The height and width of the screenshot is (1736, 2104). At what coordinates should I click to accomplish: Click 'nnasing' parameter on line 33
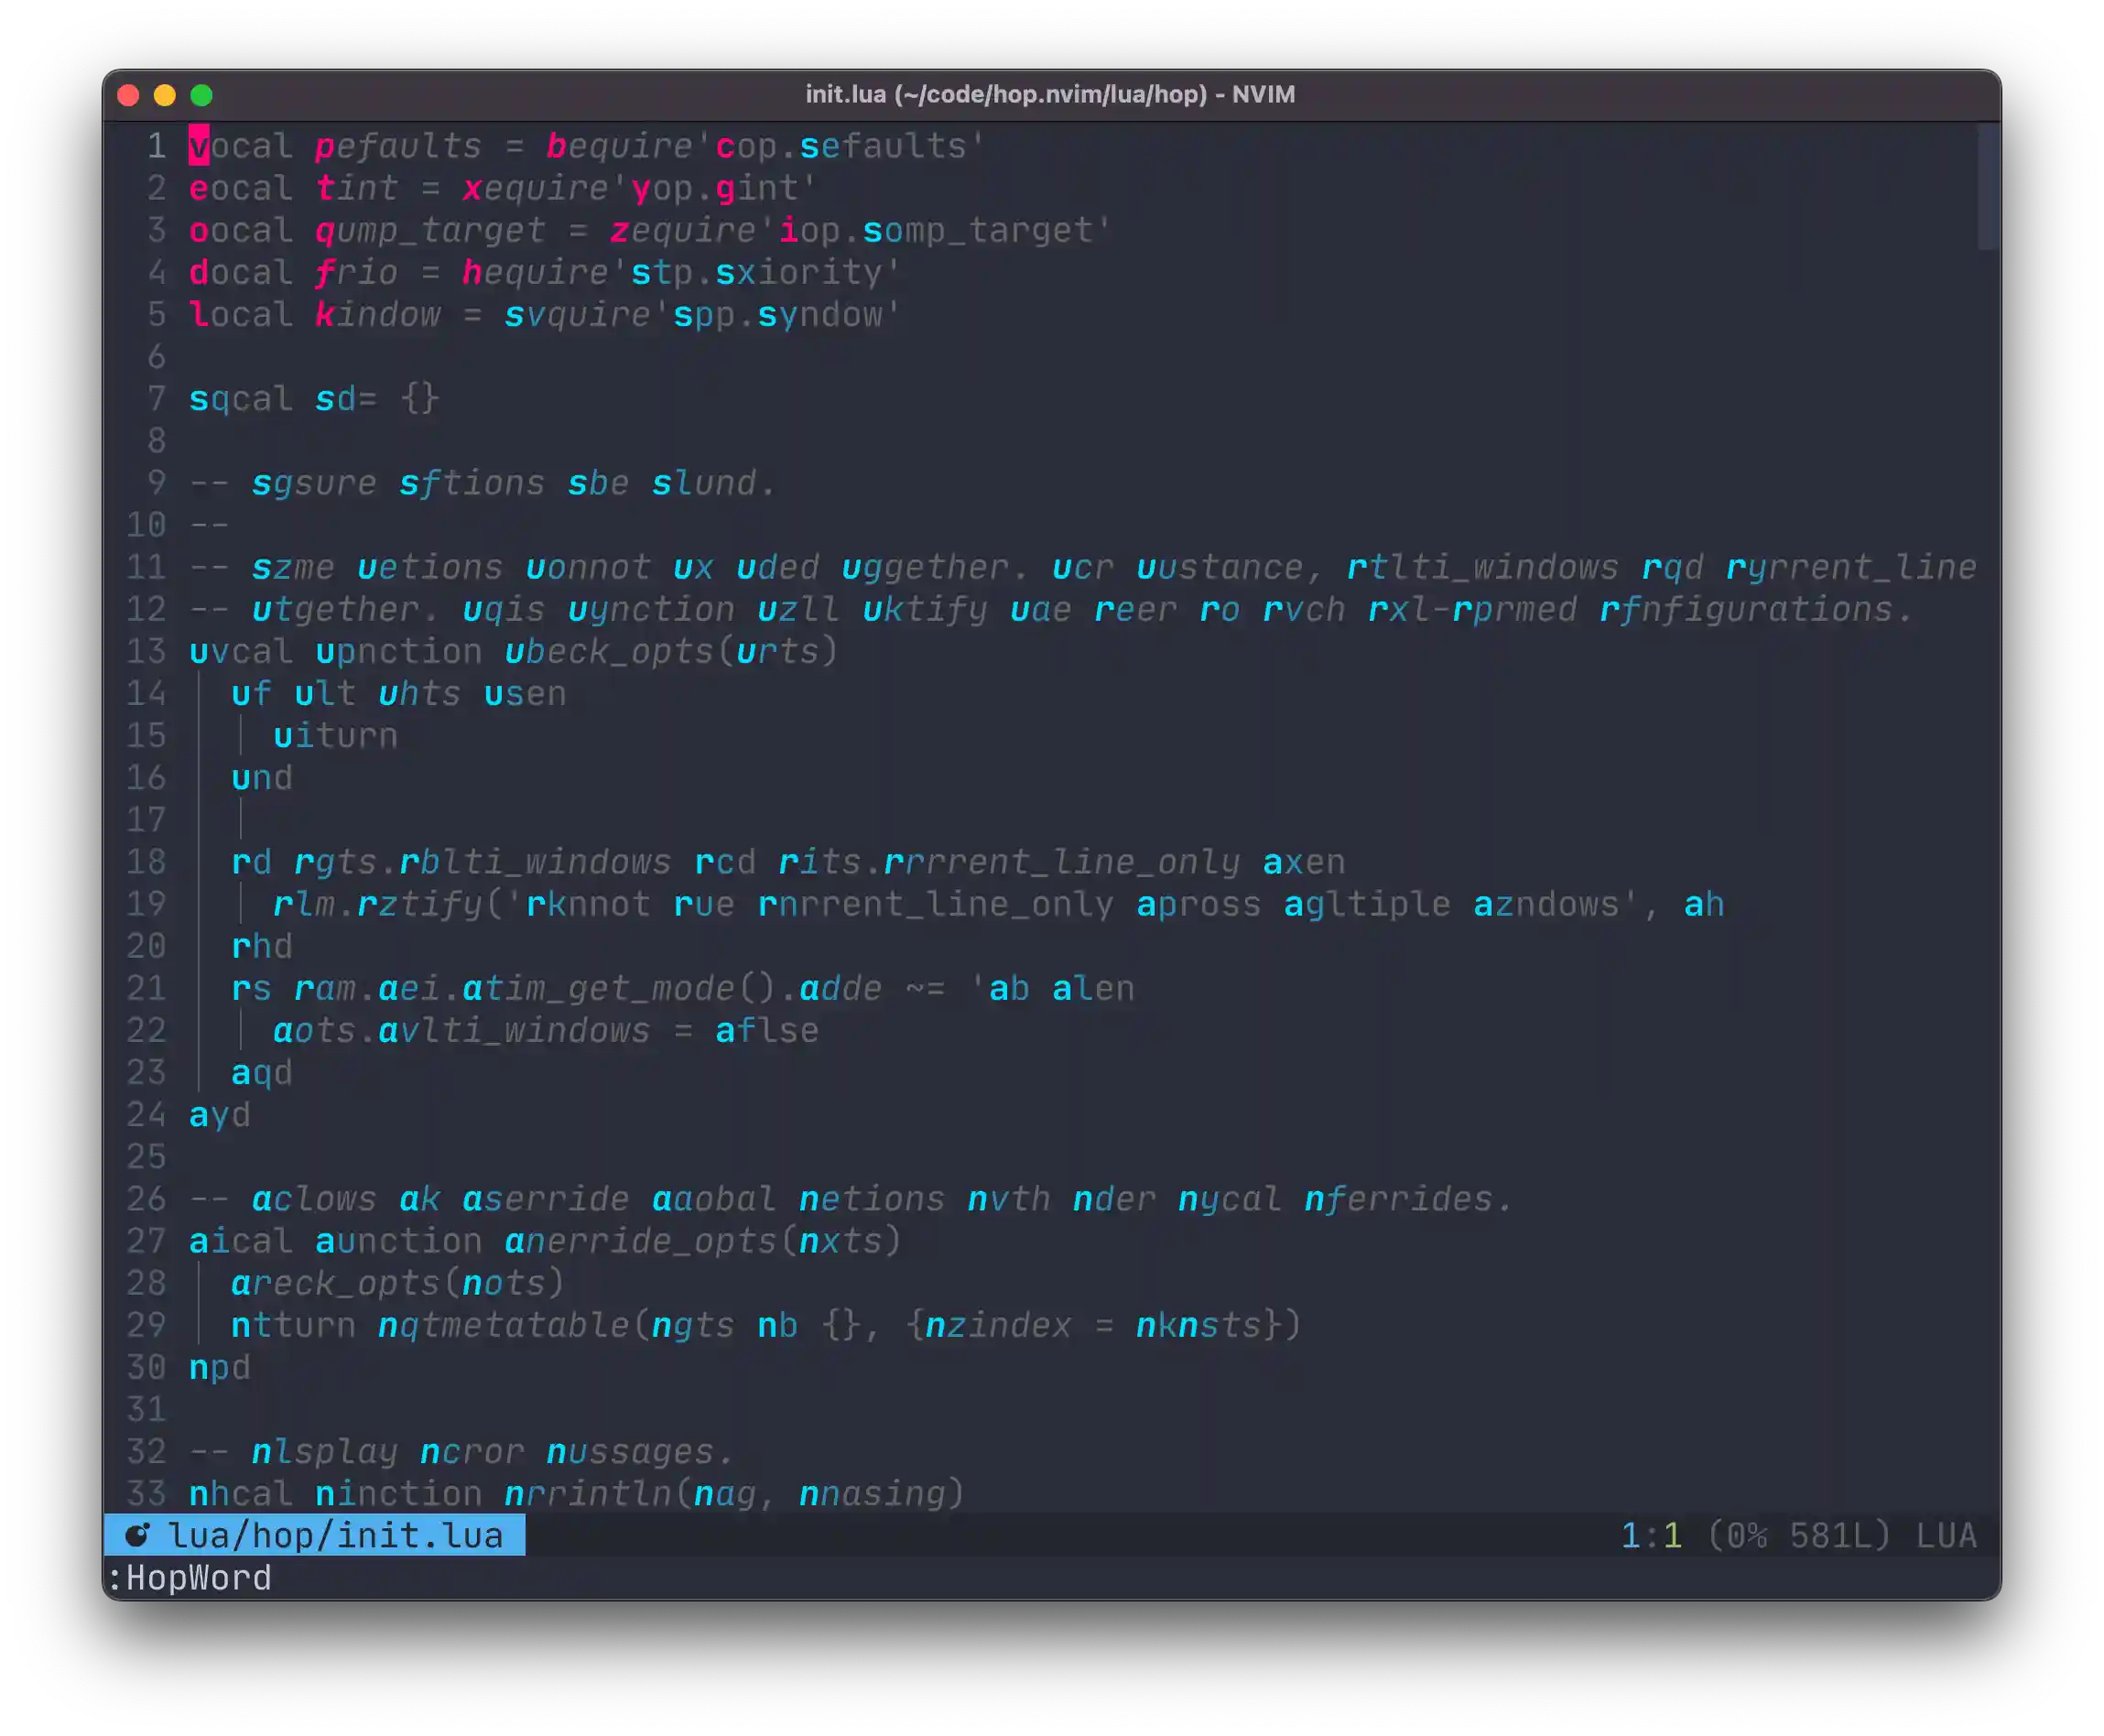[x=872, y=1493]
